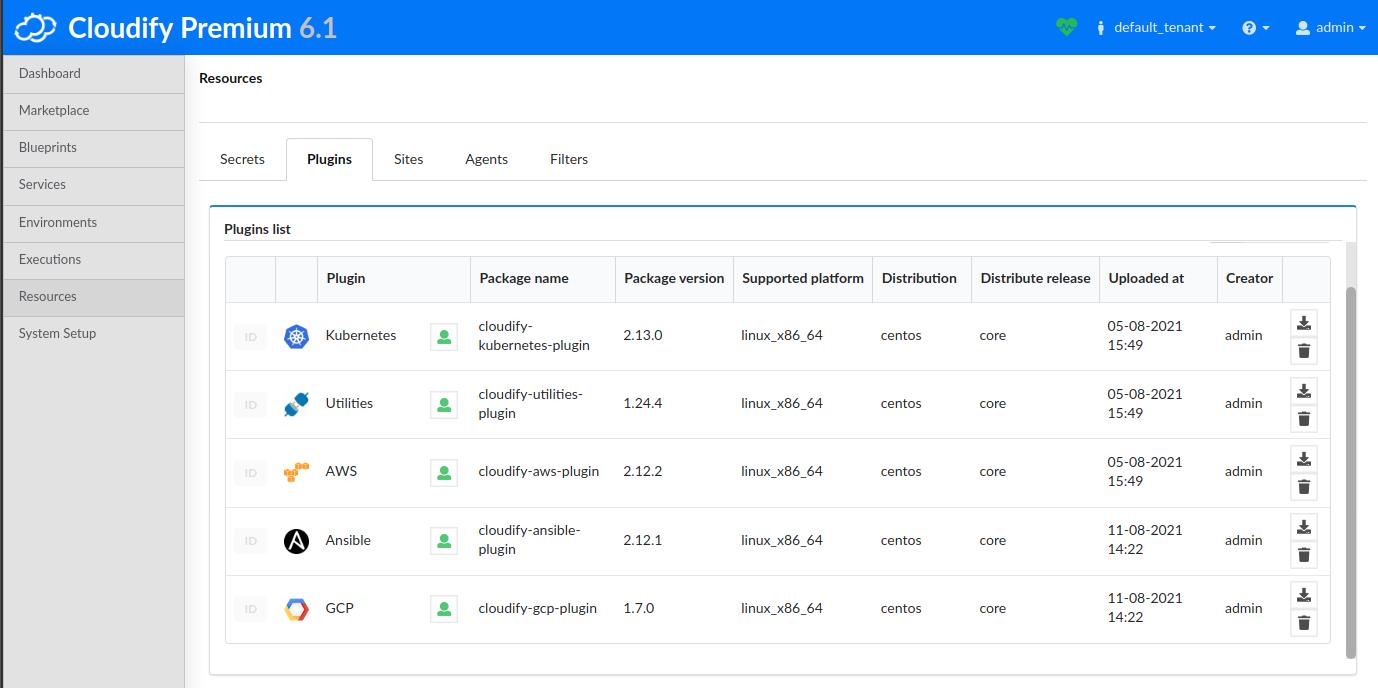Download the cloudify-kubernetes-plugin package
Viewport: 1378px width, 688px height.
(x=1303, y=322)
